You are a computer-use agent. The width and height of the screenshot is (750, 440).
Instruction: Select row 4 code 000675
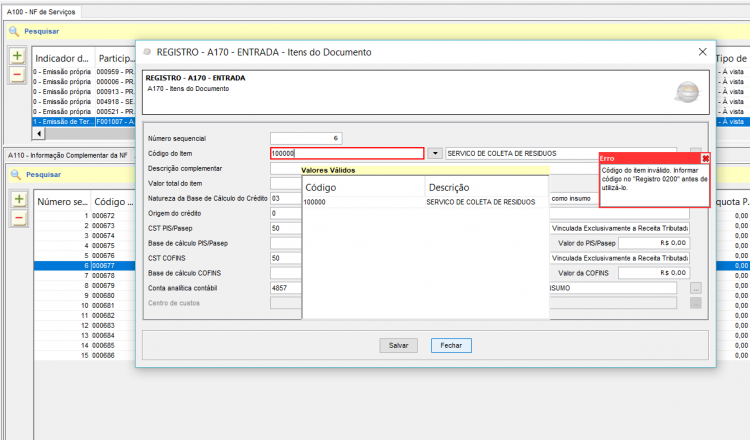[85, 246]
